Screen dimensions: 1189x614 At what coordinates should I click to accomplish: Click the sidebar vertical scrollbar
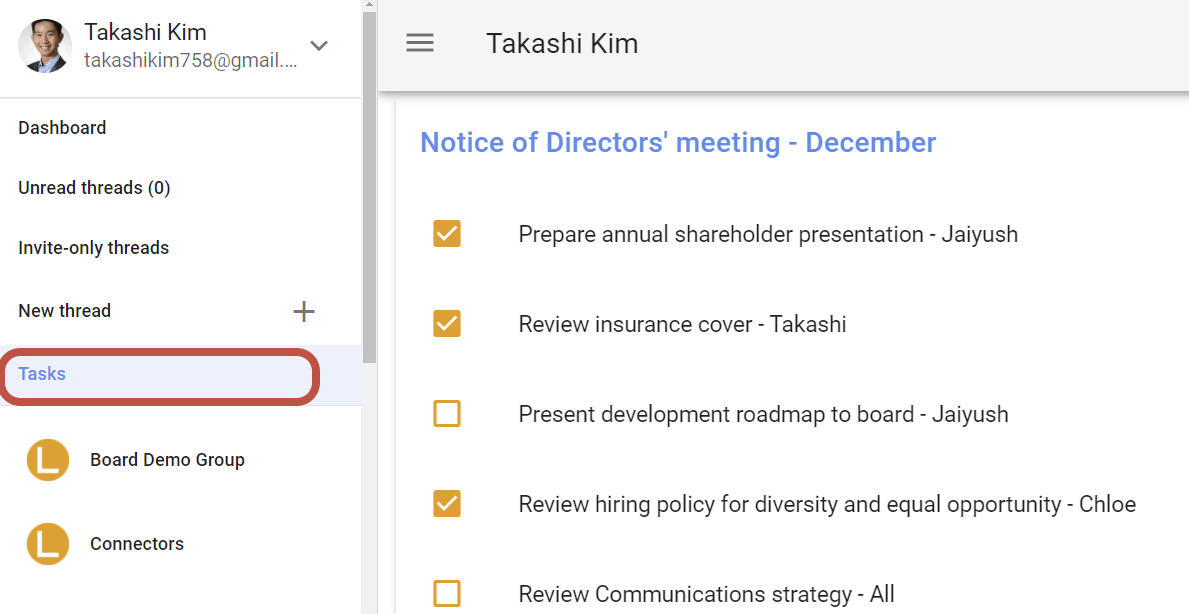point(369,180)
